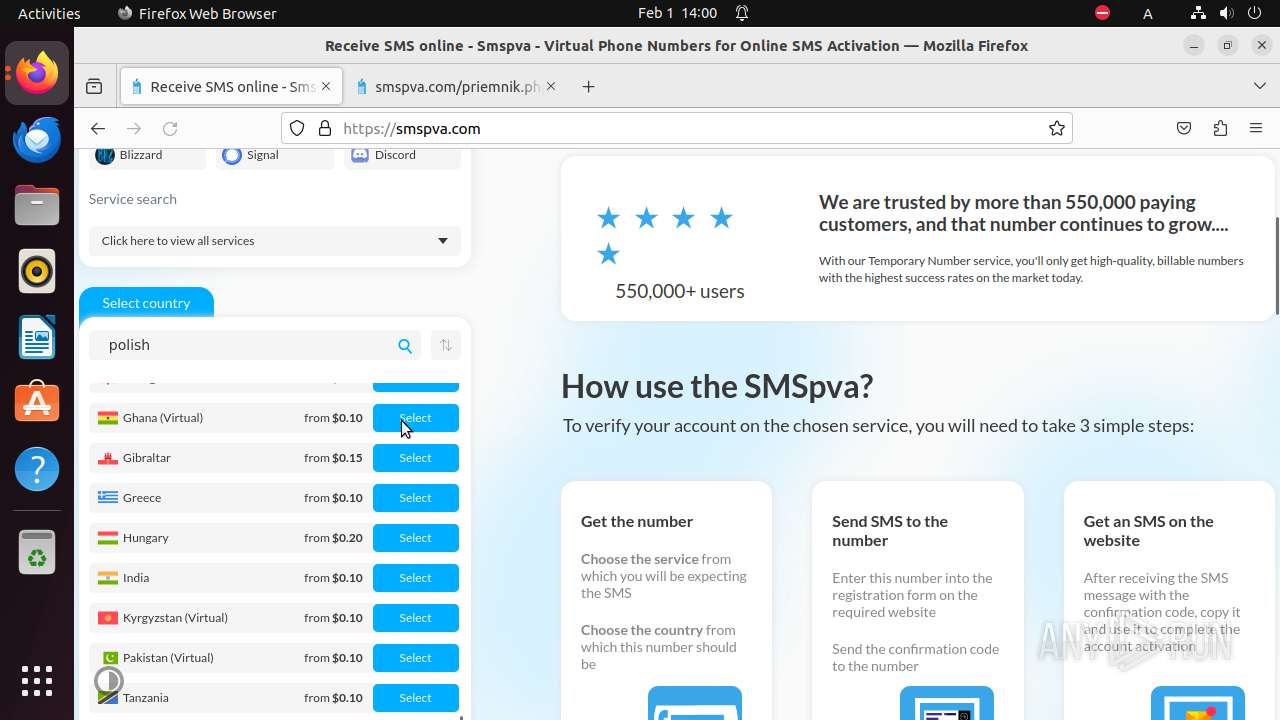
Task: Open the Activities overview
Action: (49, 13)
